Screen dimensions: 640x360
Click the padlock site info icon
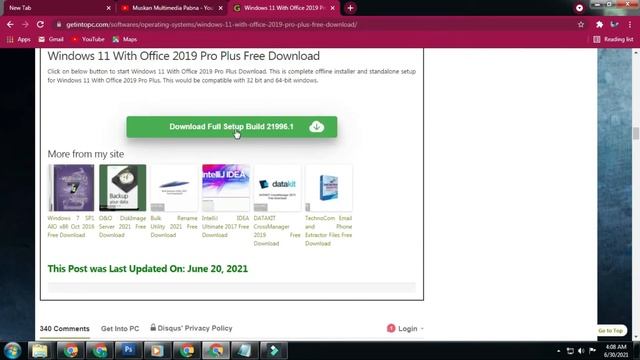pos(59,24)
